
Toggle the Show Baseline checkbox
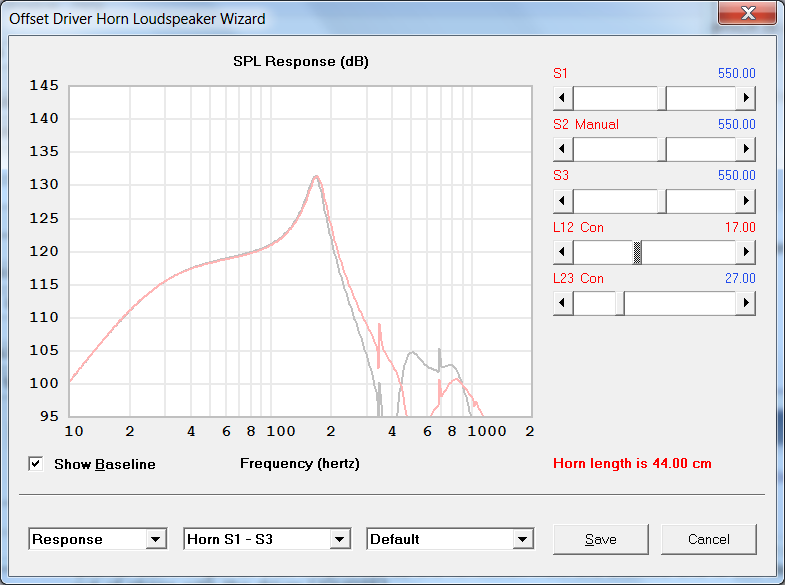click(x=36, y=464)
